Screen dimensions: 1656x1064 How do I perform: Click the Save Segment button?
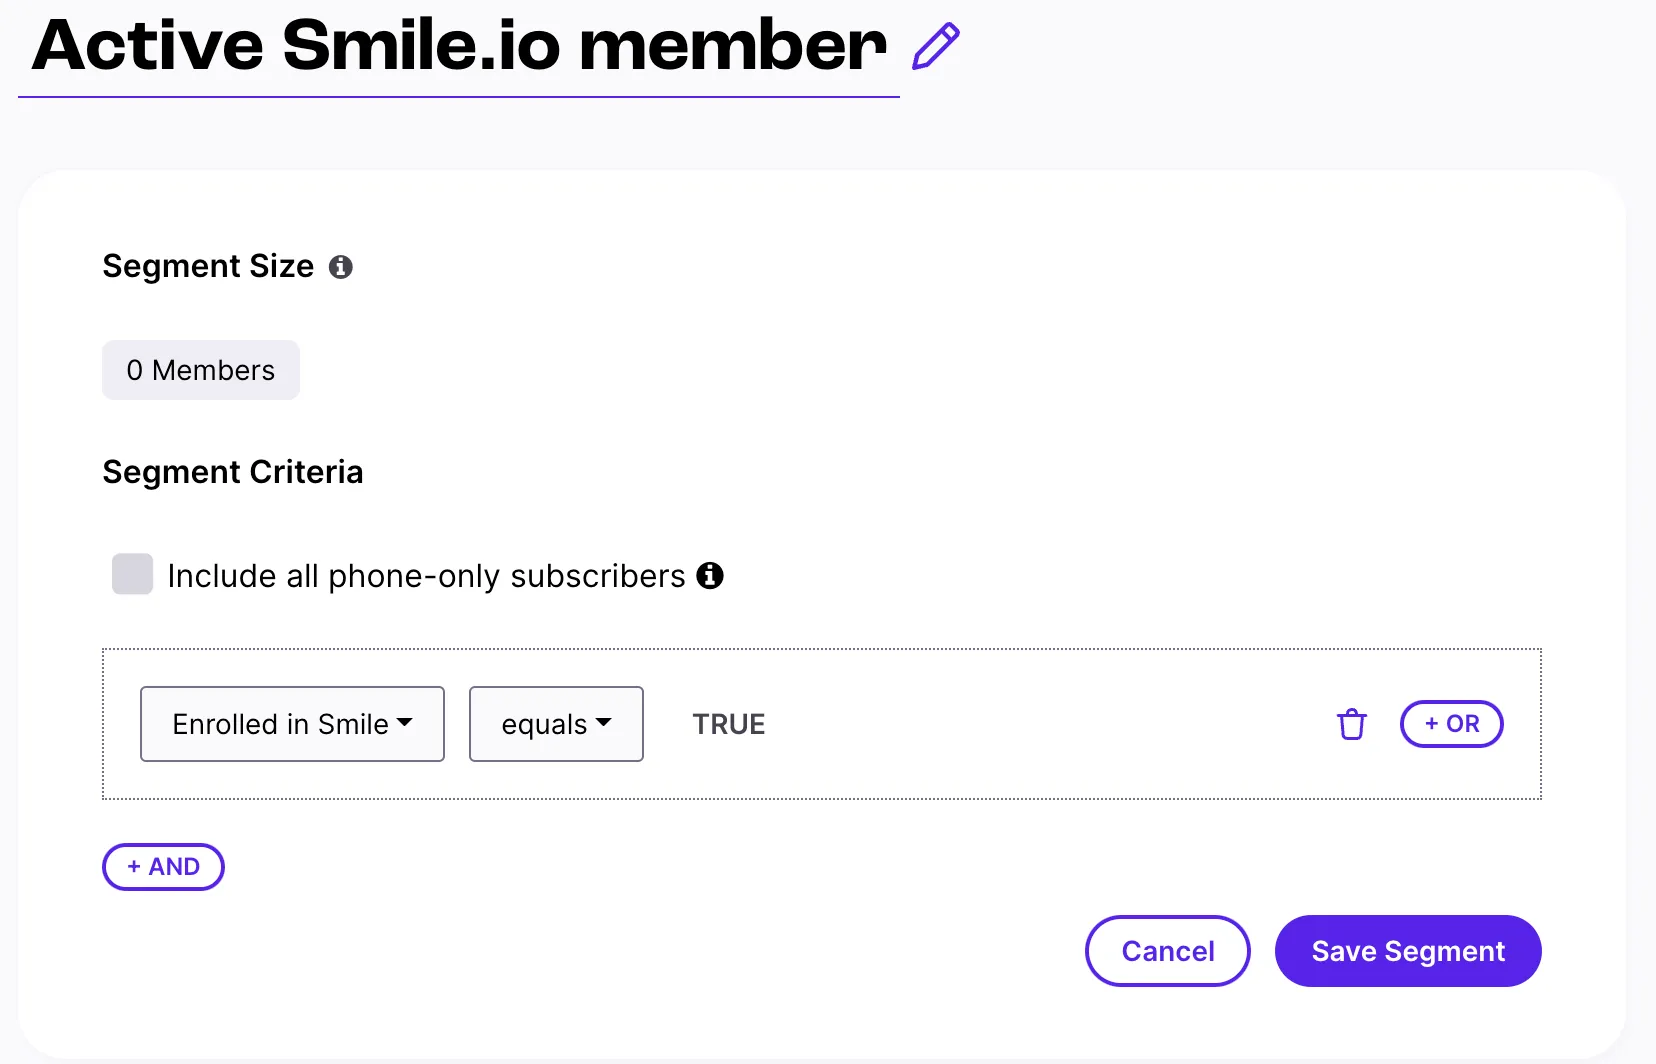click(1408, 951)
